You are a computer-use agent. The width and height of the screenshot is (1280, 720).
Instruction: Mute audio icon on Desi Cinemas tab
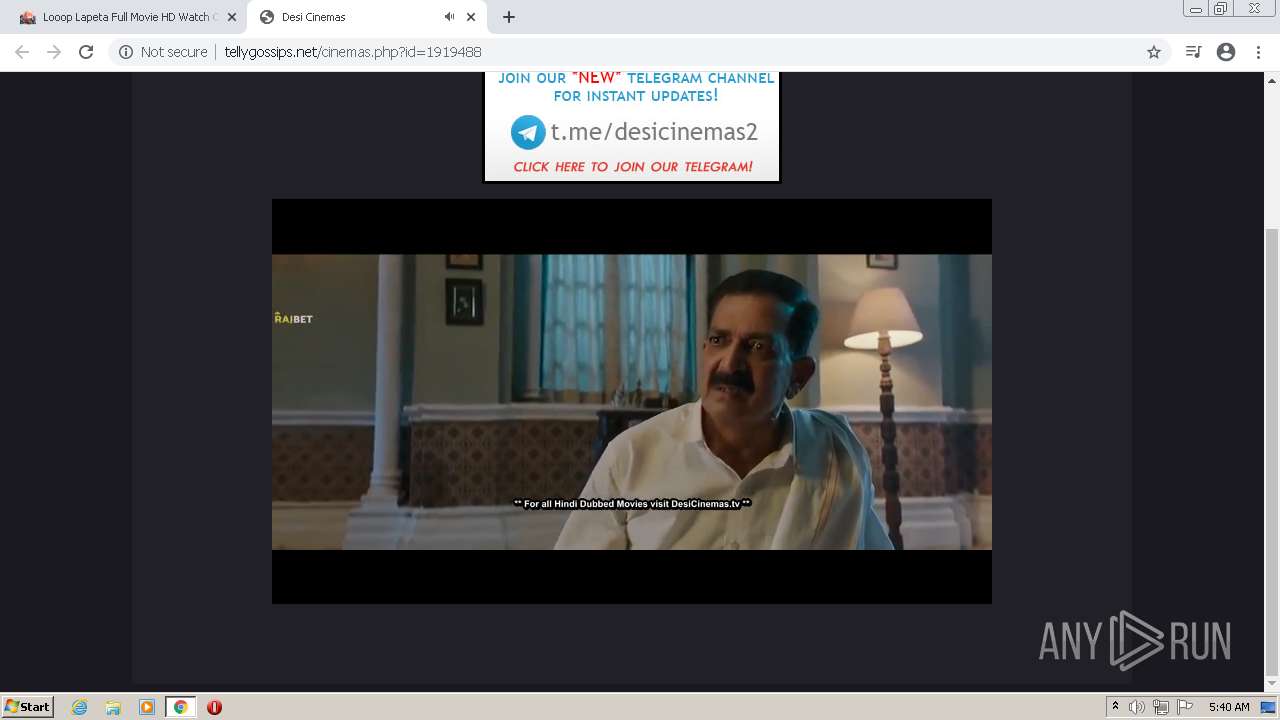coord(449,17)
